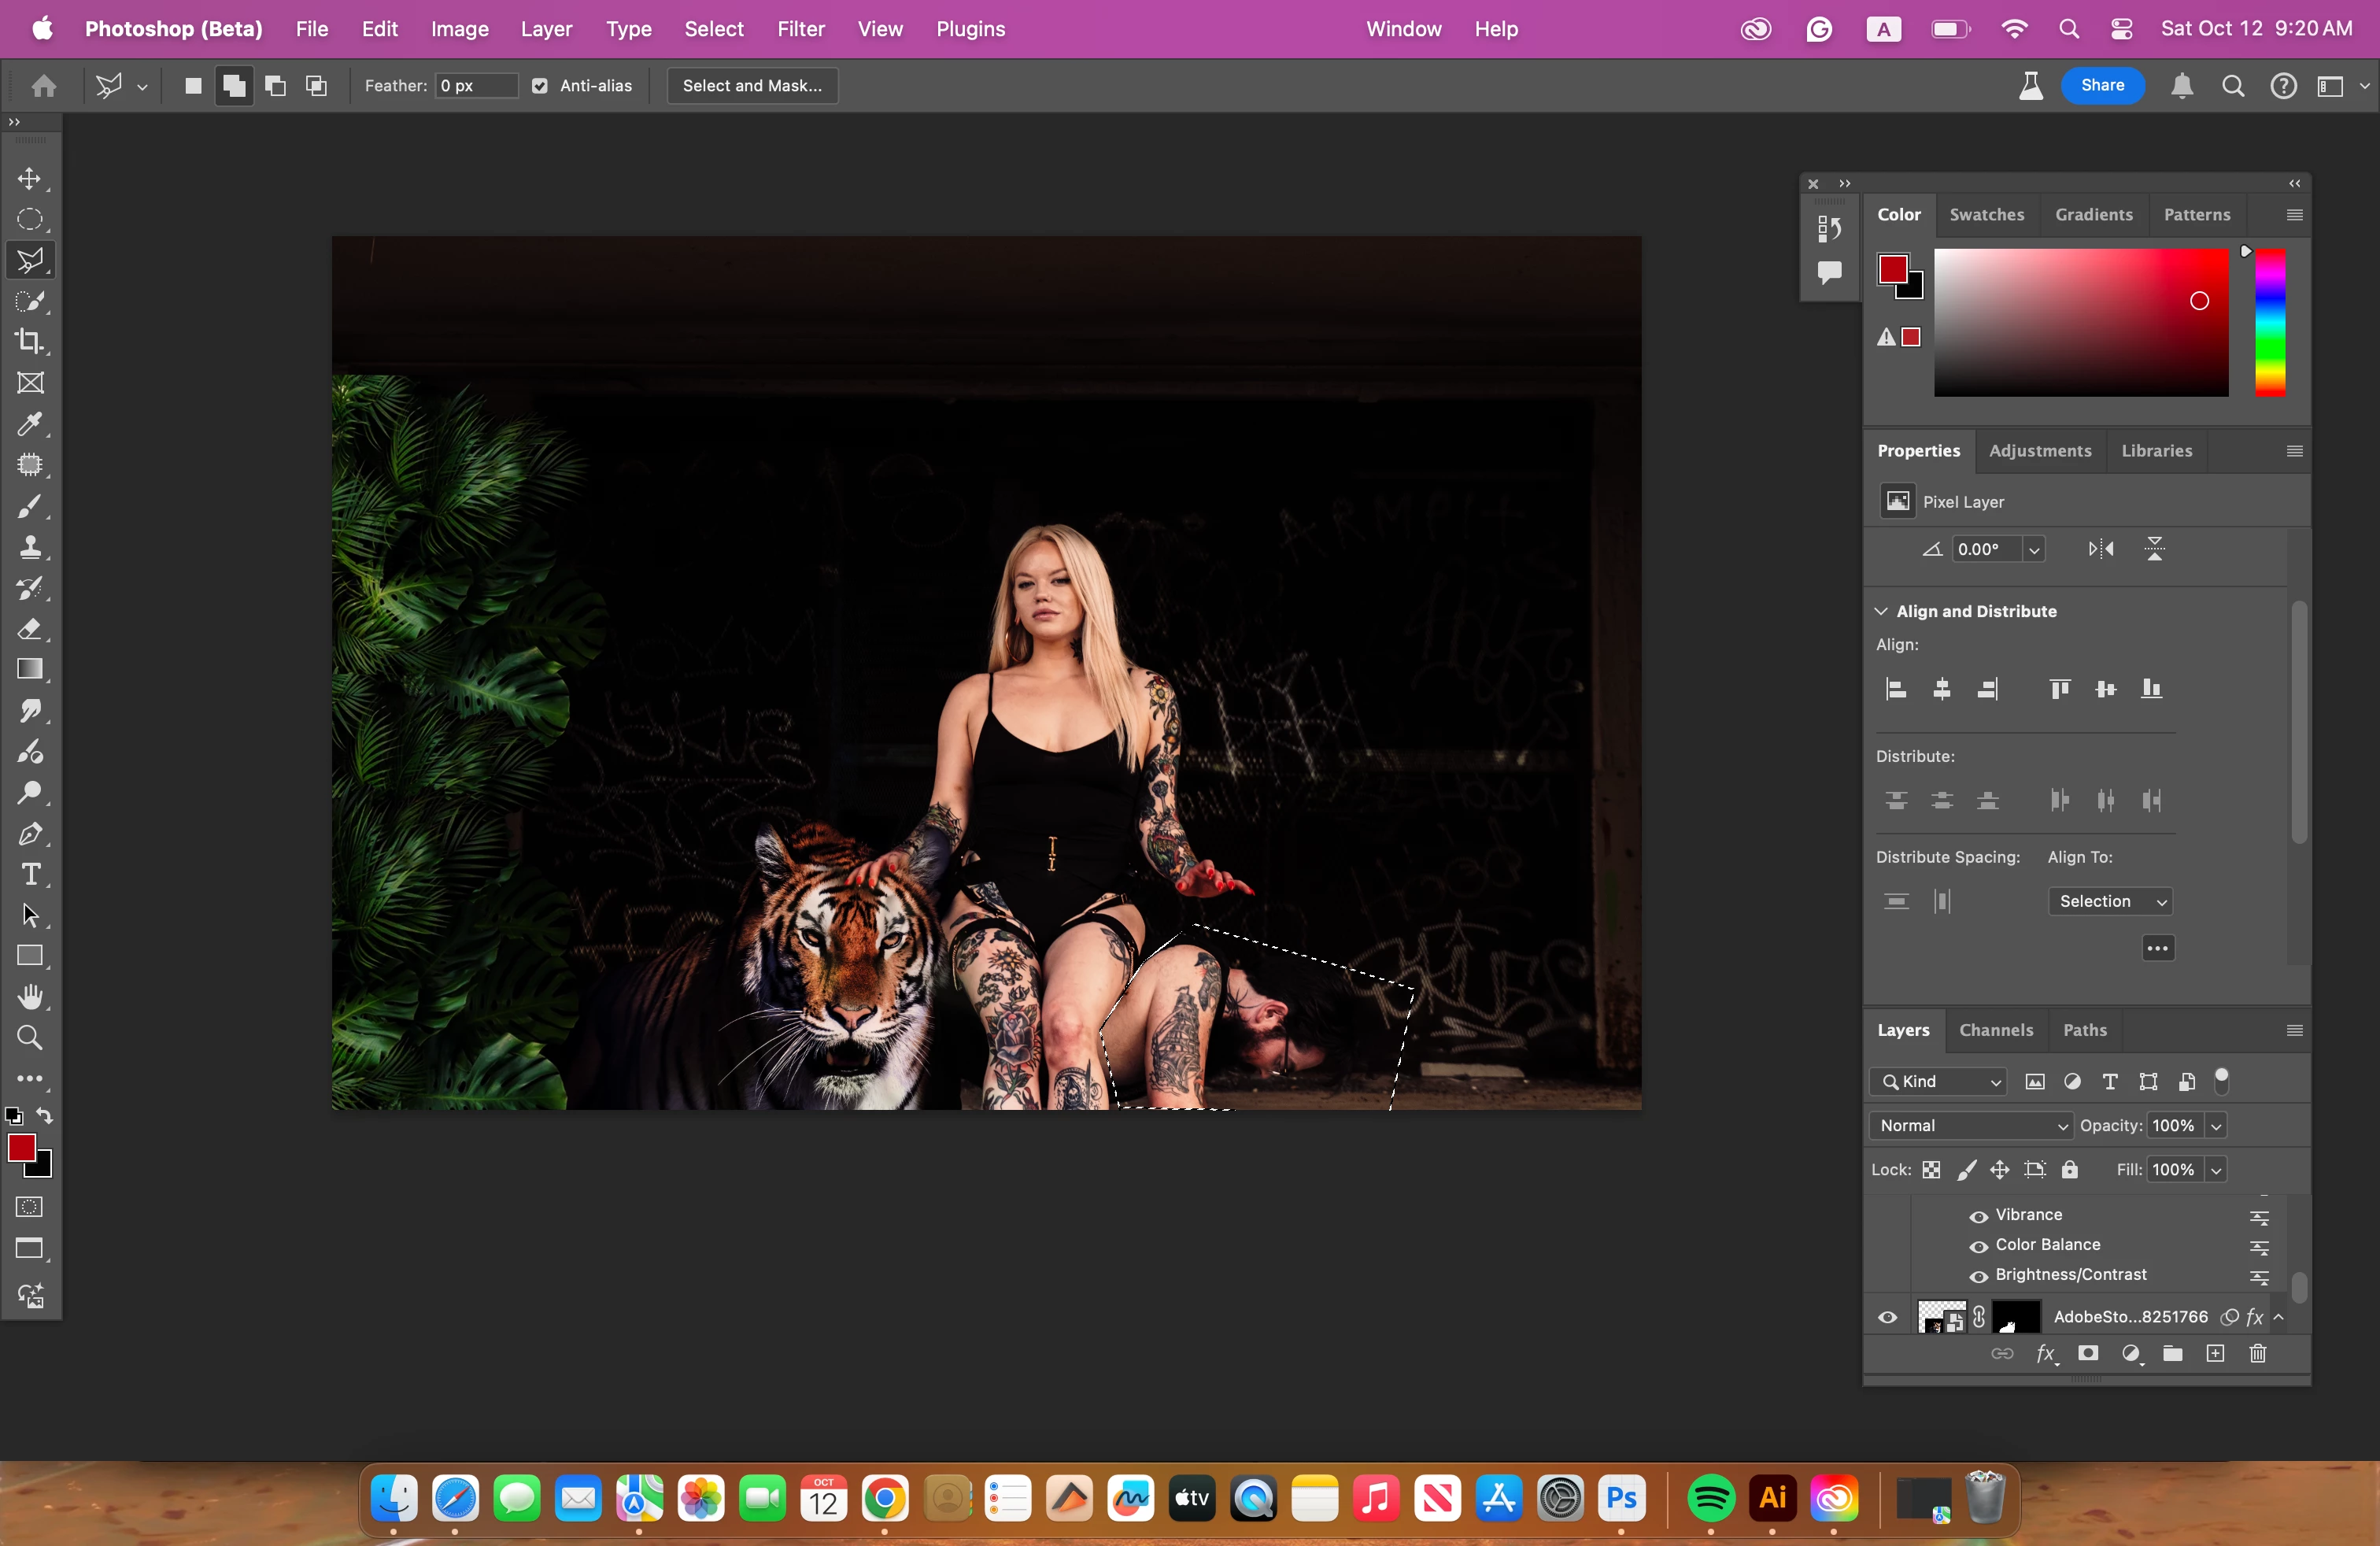Select the Pen tool
The image size is (2380, 1546).
click(x=30, y=833)
